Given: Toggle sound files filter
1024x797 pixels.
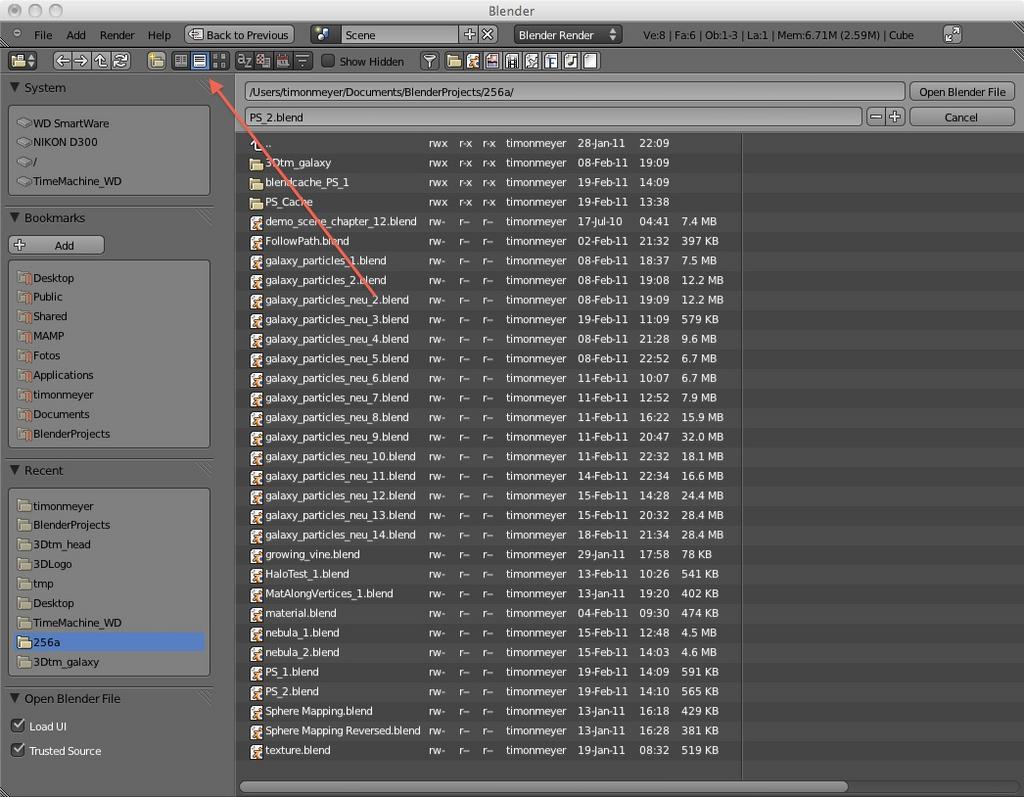Looking at the screenshot, I should point(571,61).
